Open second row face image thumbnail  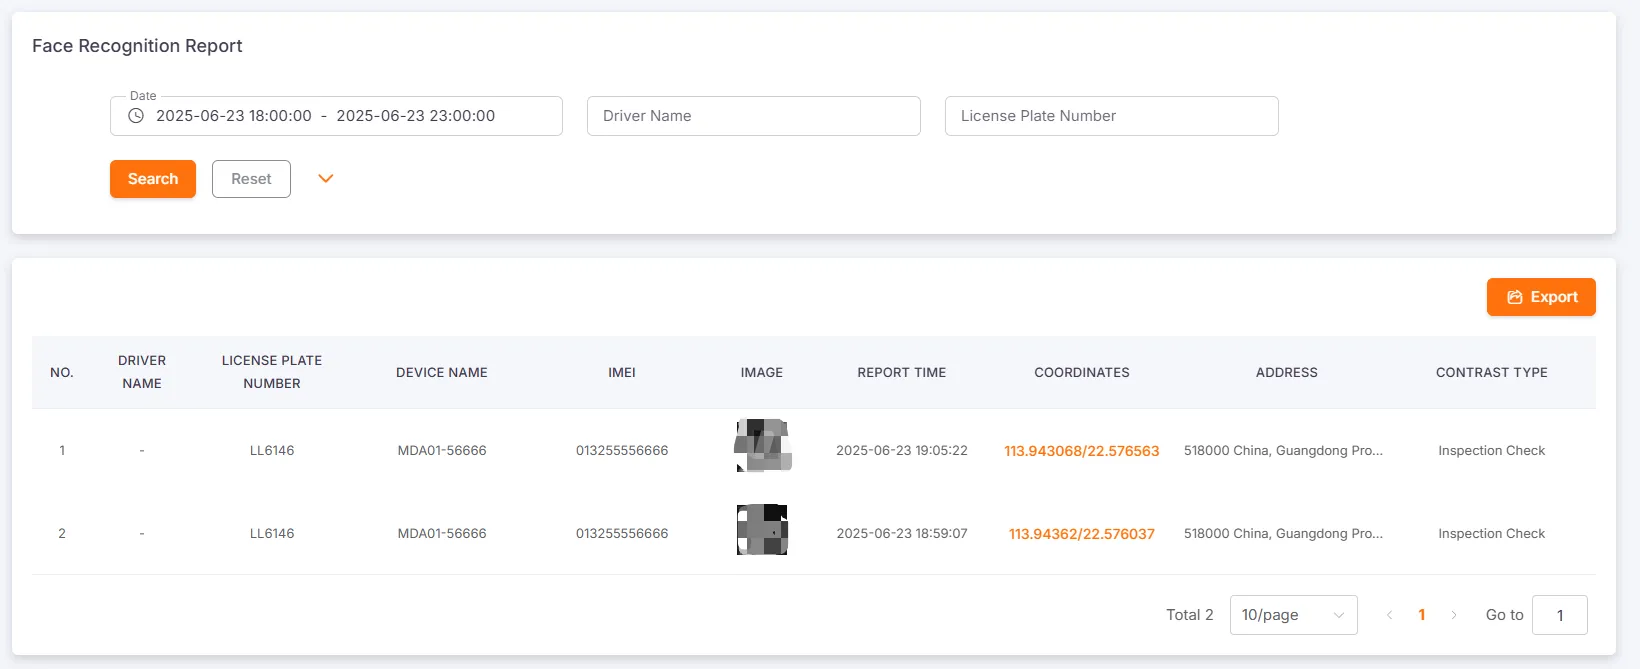point(762,530)
